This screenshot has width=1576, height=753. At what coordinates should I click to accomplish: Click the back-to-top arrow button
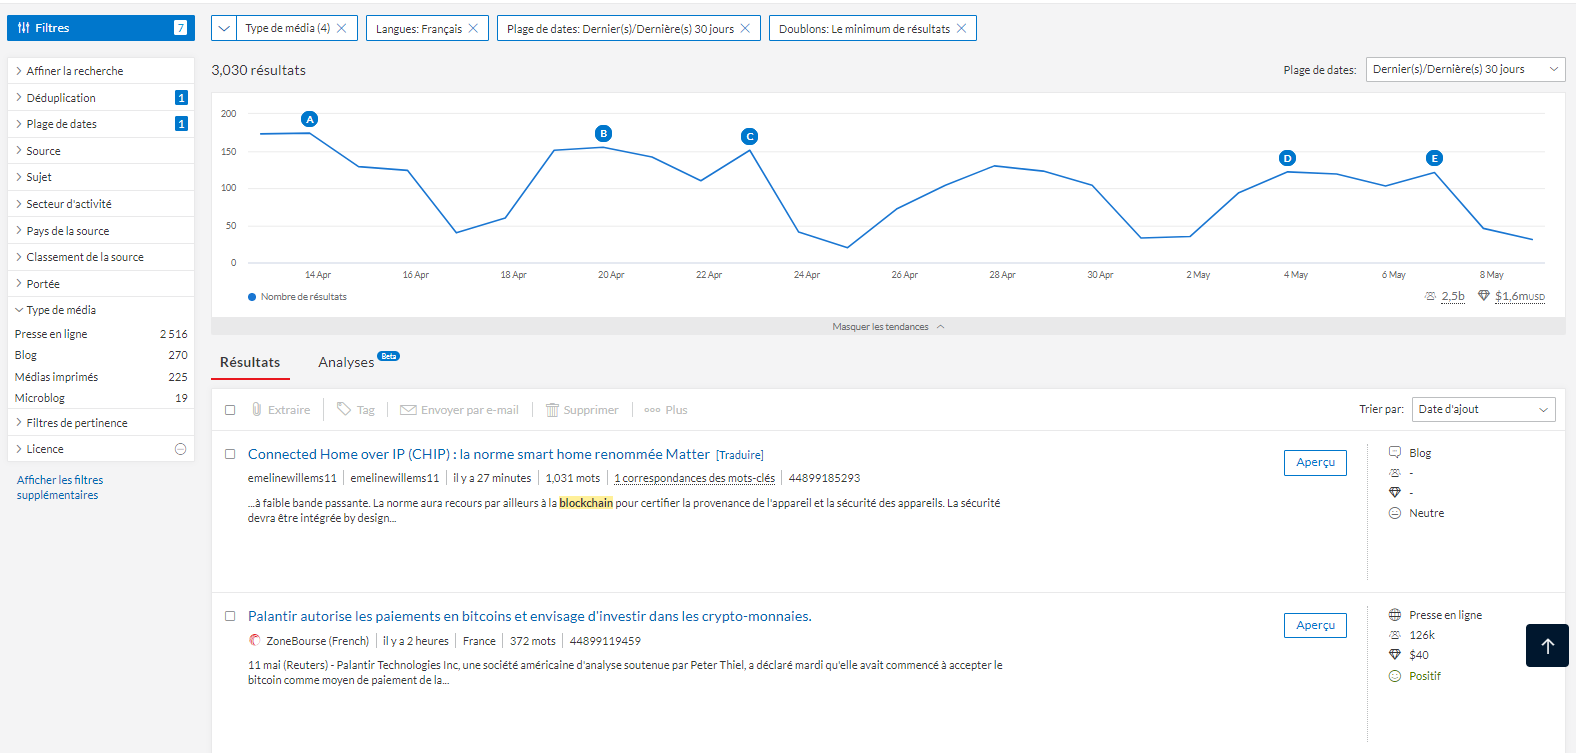(1547, 646)
